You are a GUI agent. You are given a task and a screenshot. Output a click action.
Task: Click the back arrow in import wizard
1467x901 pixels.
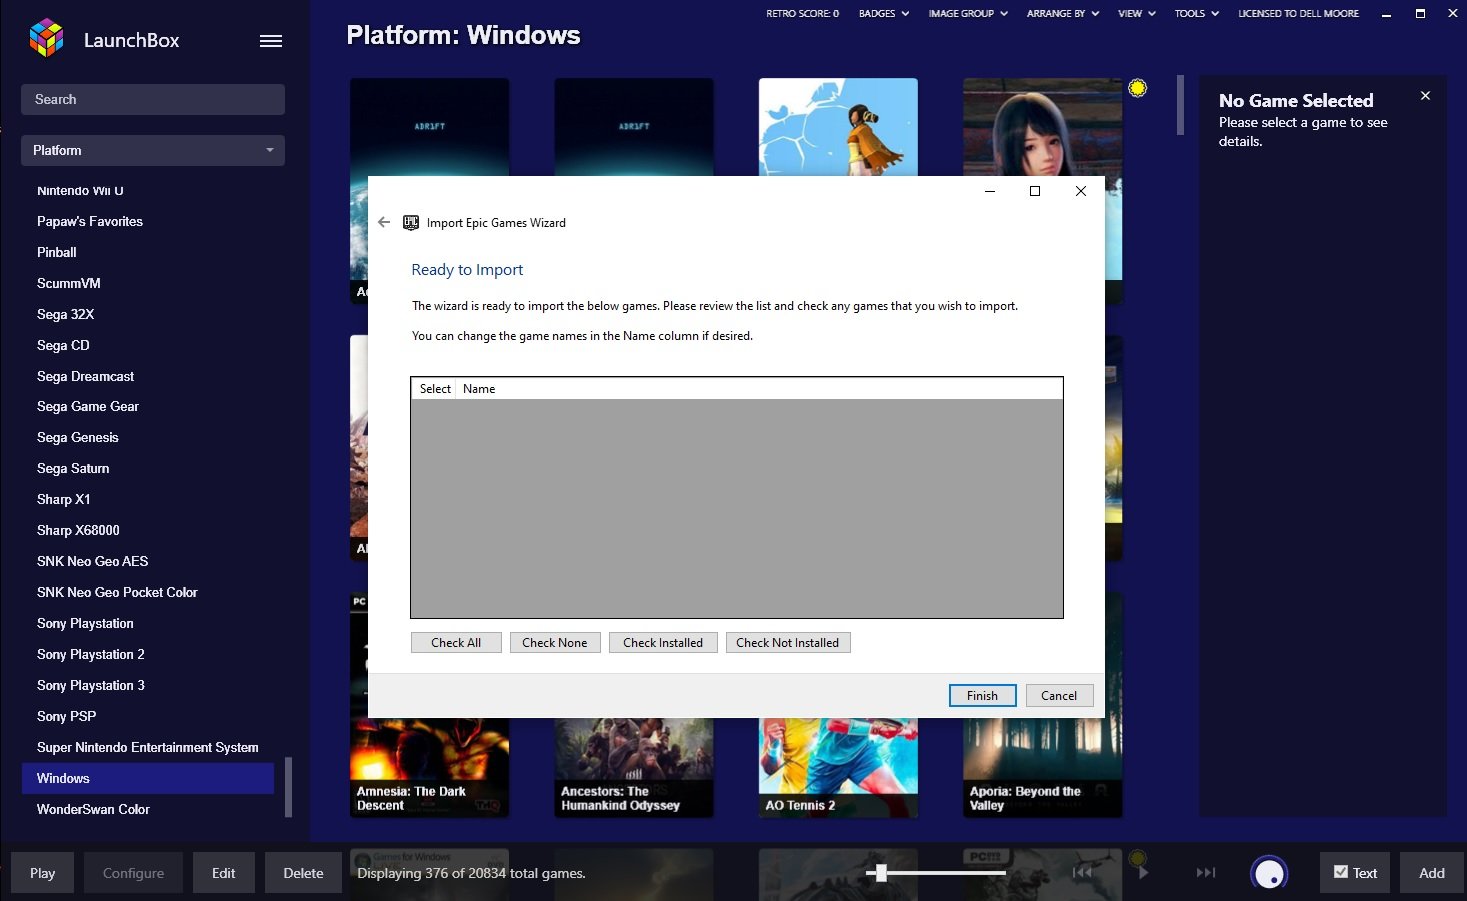384,222
